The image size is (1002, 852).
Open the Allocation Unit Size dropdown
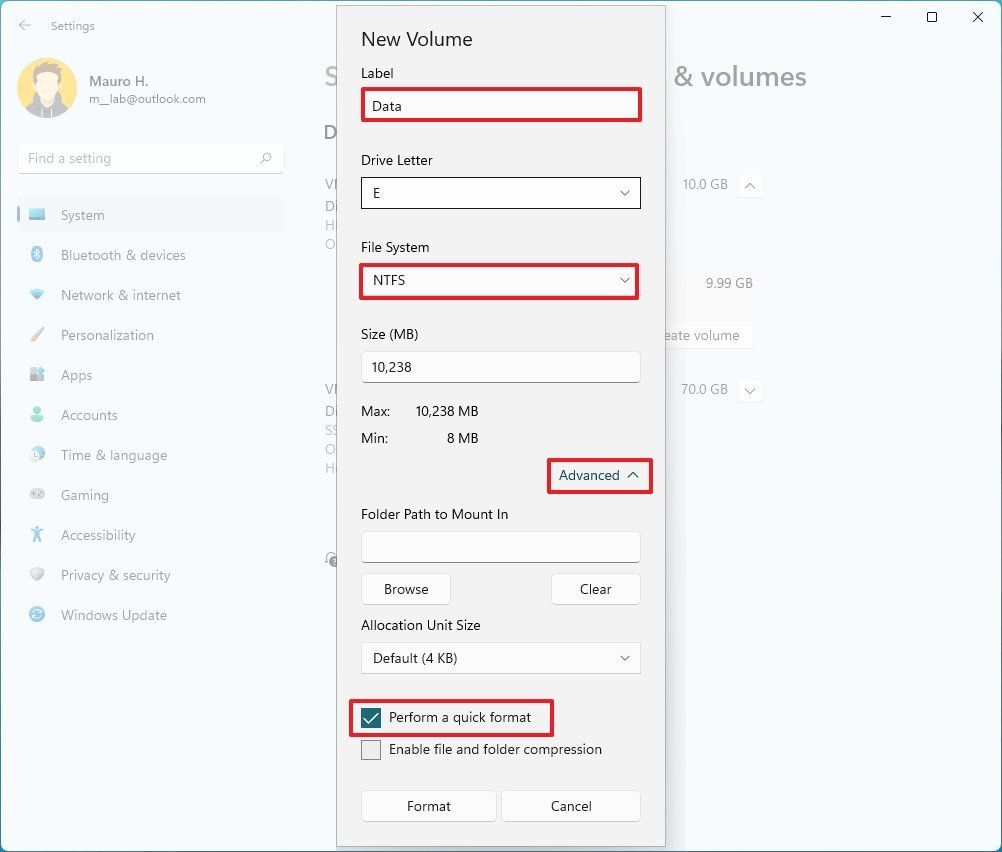[500, 658]
